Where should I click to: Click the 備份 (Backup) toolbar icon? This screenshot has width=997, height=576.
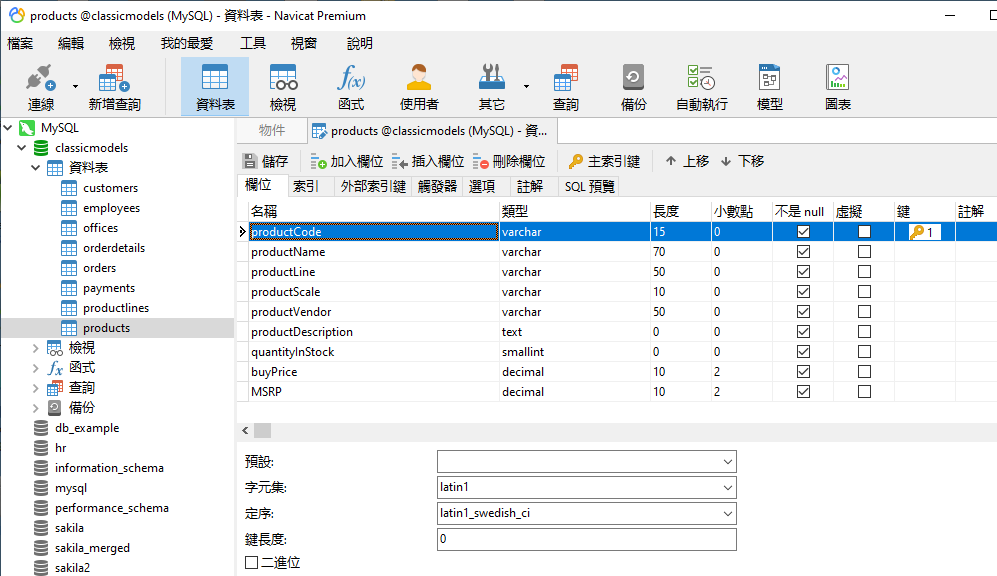pos(634,85)
